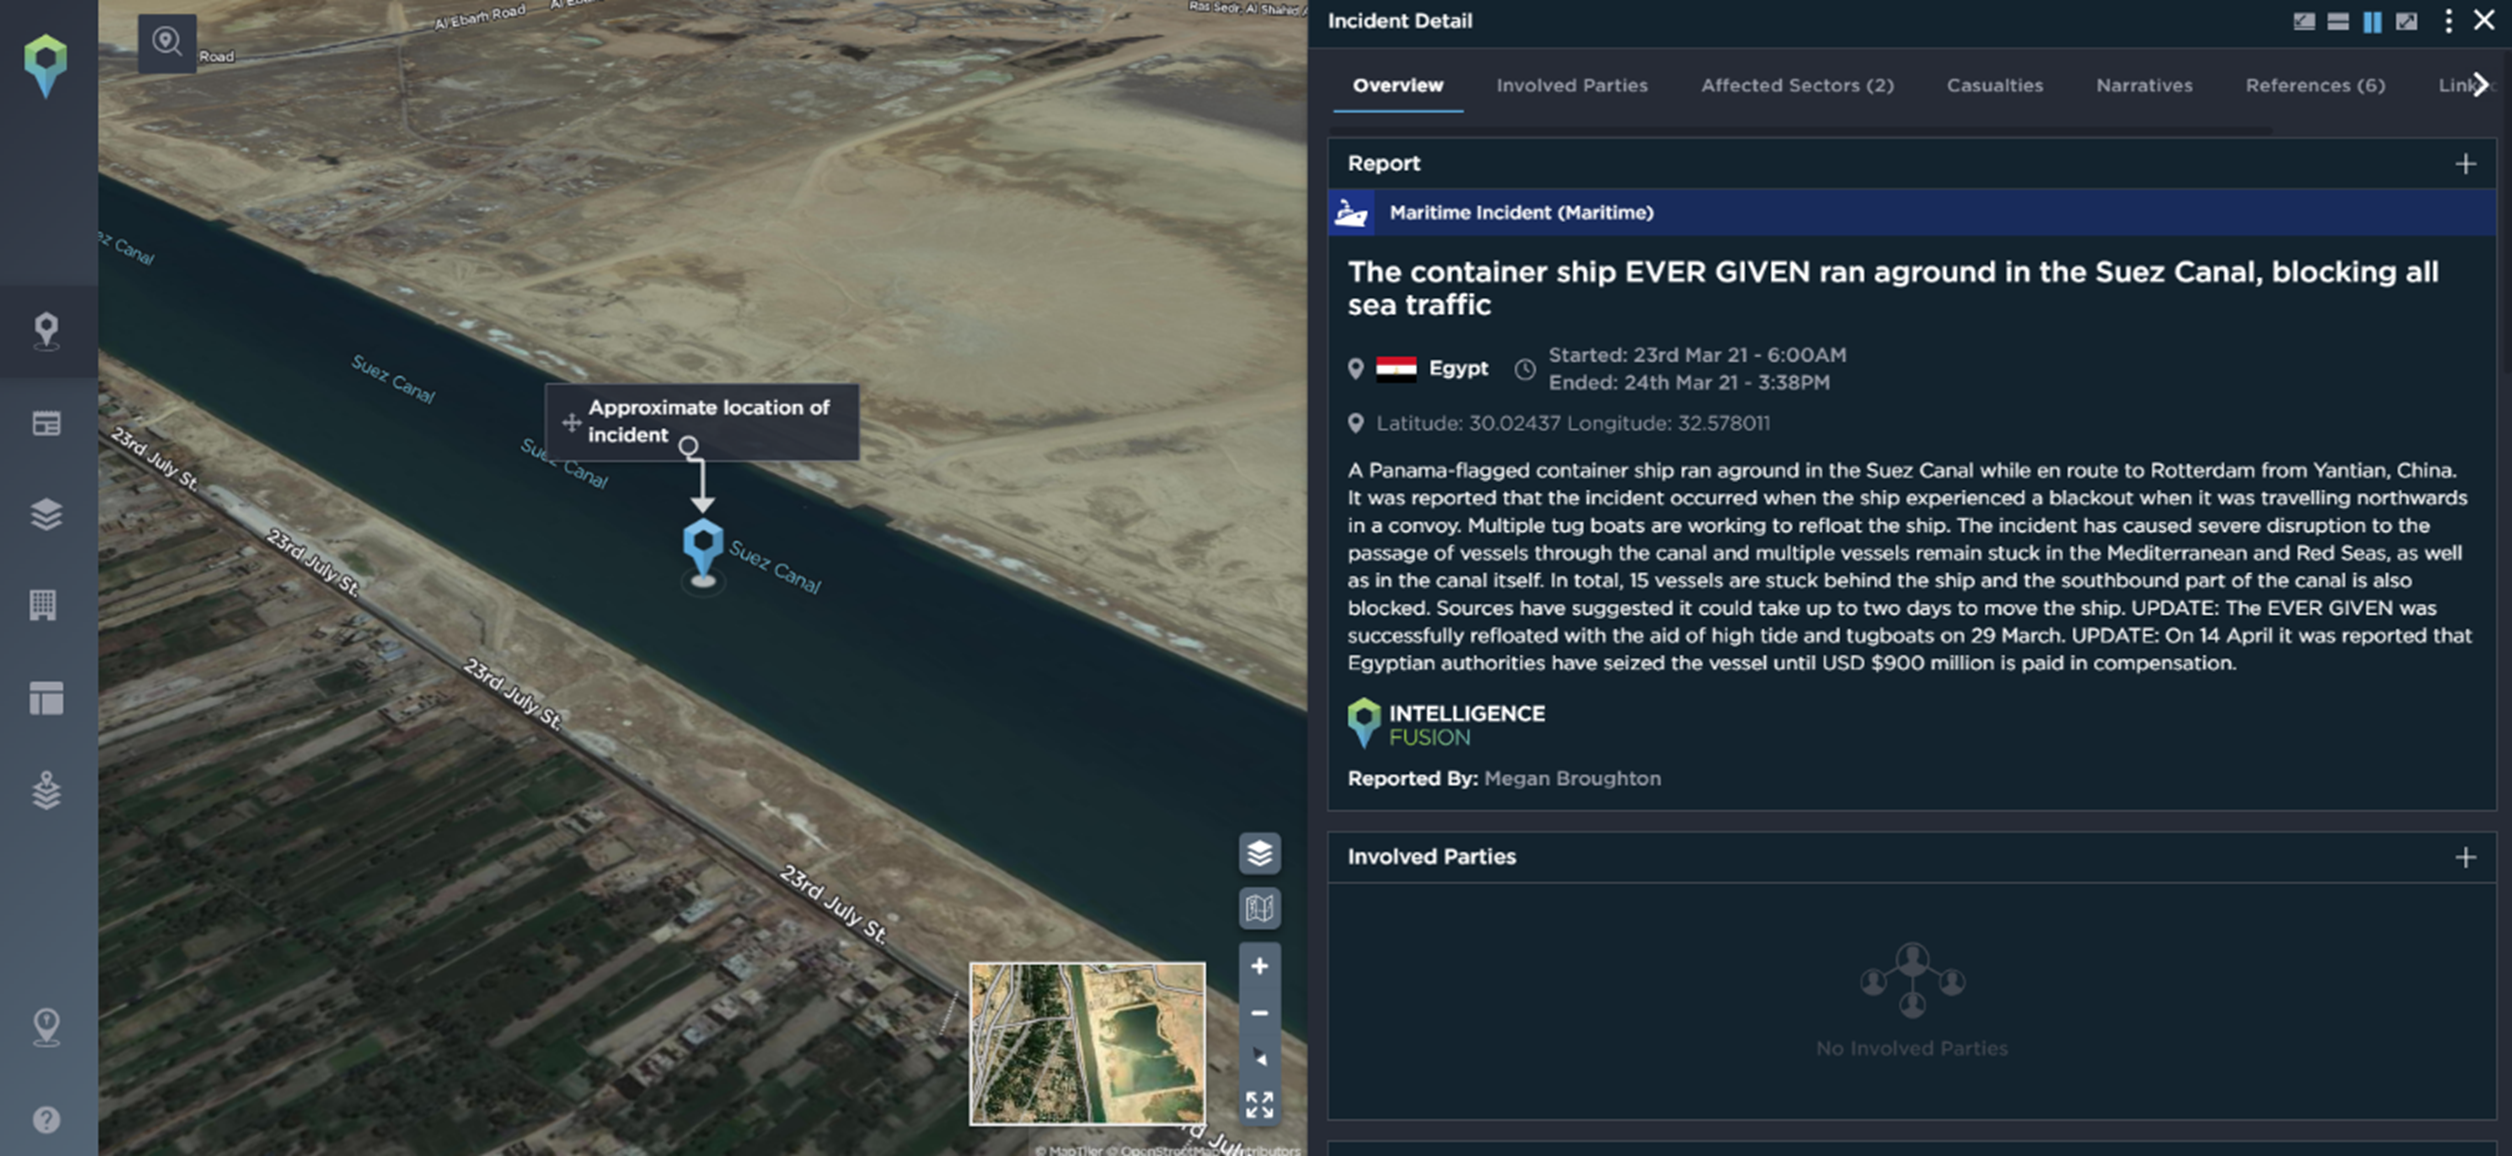Viewport: 2512px width, 1156px height.
Task: Open the map search magnifier tool
Action: pos(167,42)
